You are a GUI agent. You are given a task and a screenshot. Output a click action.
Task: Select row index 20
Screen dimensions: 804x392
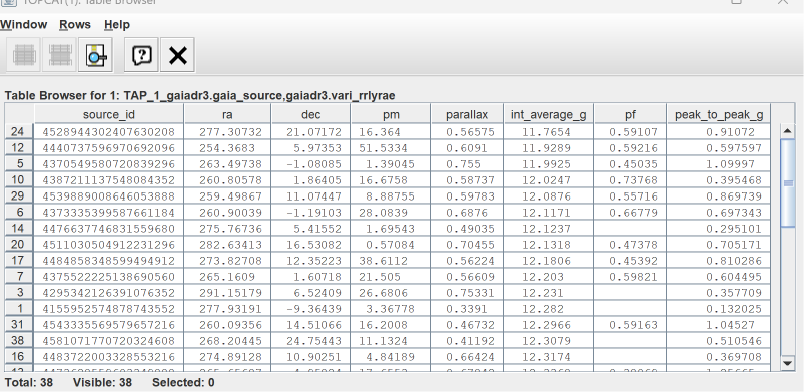tap(18, 244)
